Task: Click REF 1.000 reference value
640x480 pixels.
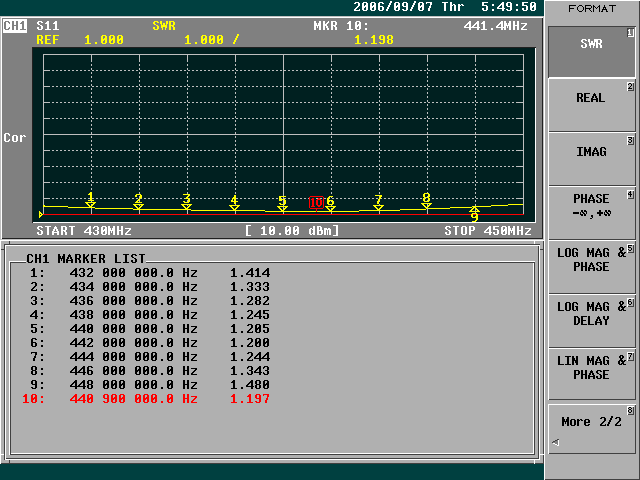Action: 80,40
